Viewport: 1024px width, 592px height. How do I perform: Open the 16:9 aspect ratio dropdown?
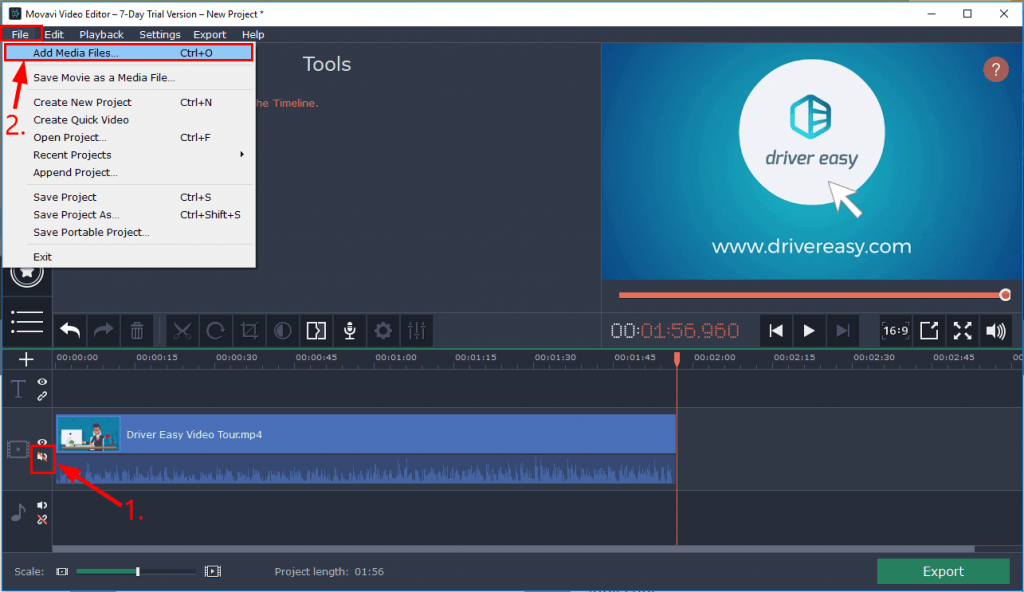895,331
